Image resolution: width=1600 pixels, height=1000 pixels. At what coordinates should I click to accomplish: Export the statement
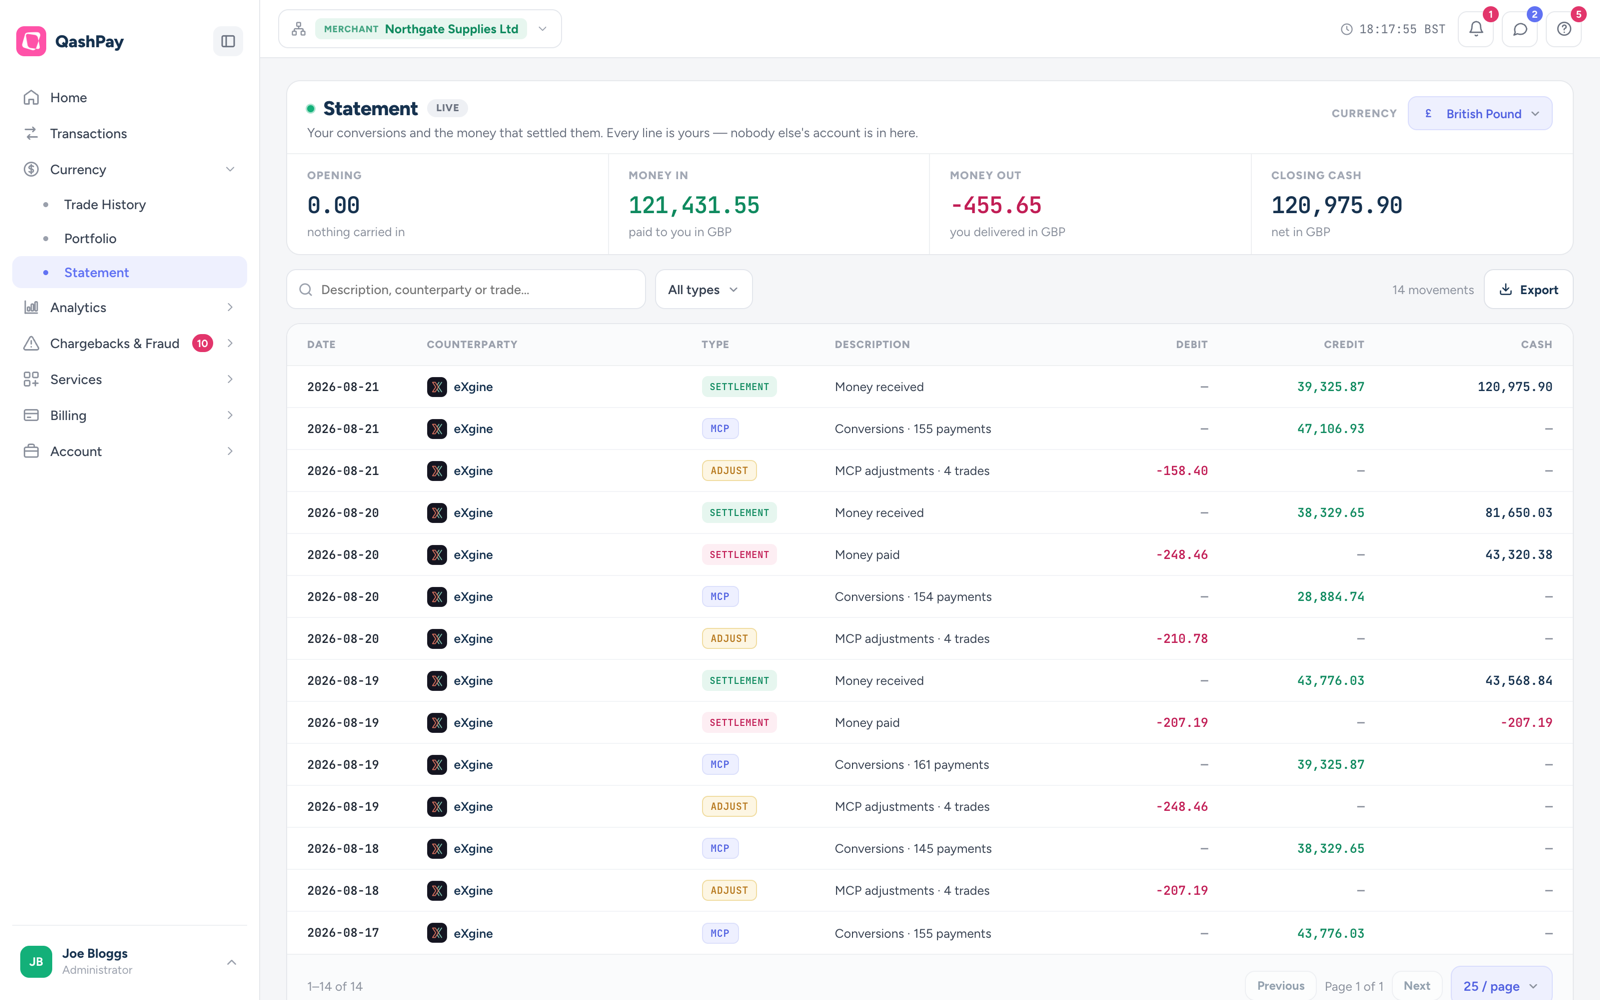tap(1528, 290)
